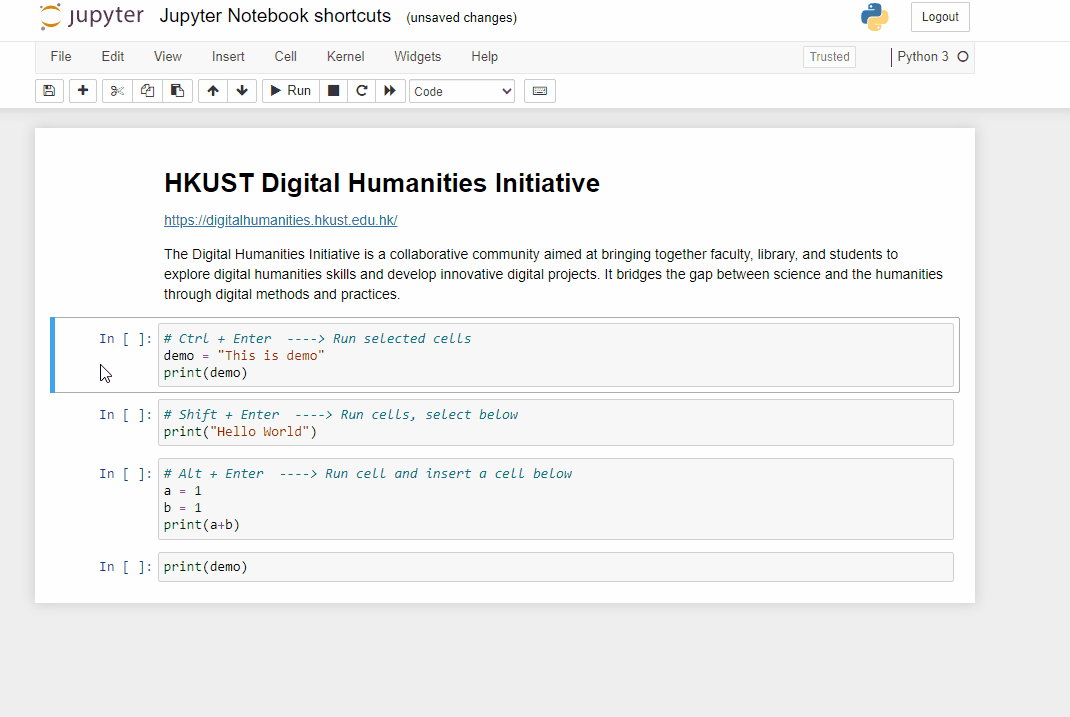Open the Kernel menu

pyautogui.click(x=345, y=56)
